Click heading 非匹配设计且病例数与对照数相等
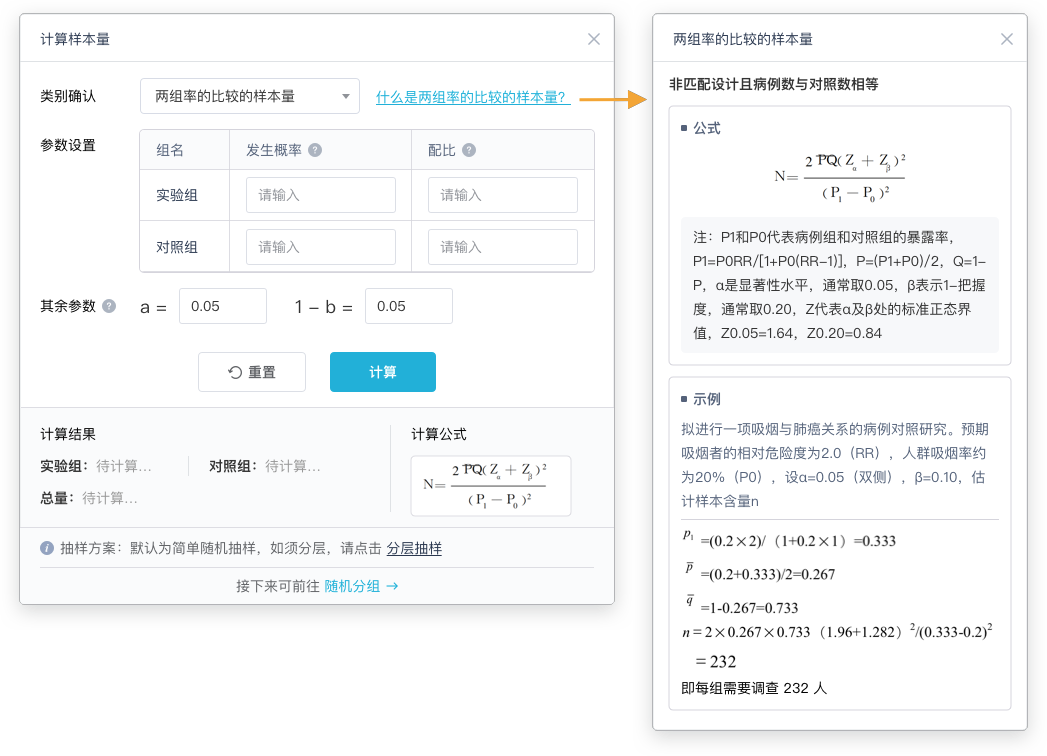 tap(774, 84)
